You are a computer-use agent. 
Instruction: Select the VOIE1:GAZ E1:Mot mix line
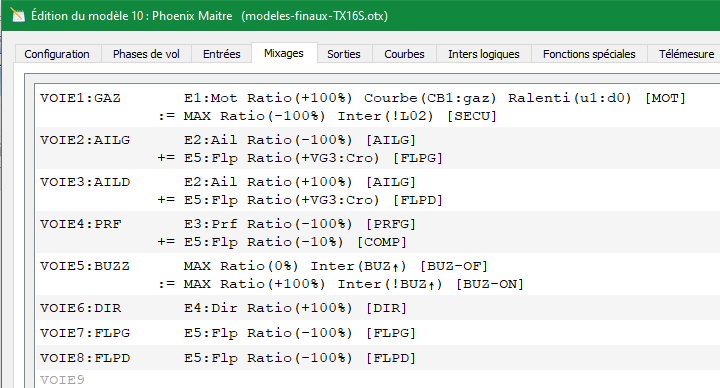coord(377,98)
